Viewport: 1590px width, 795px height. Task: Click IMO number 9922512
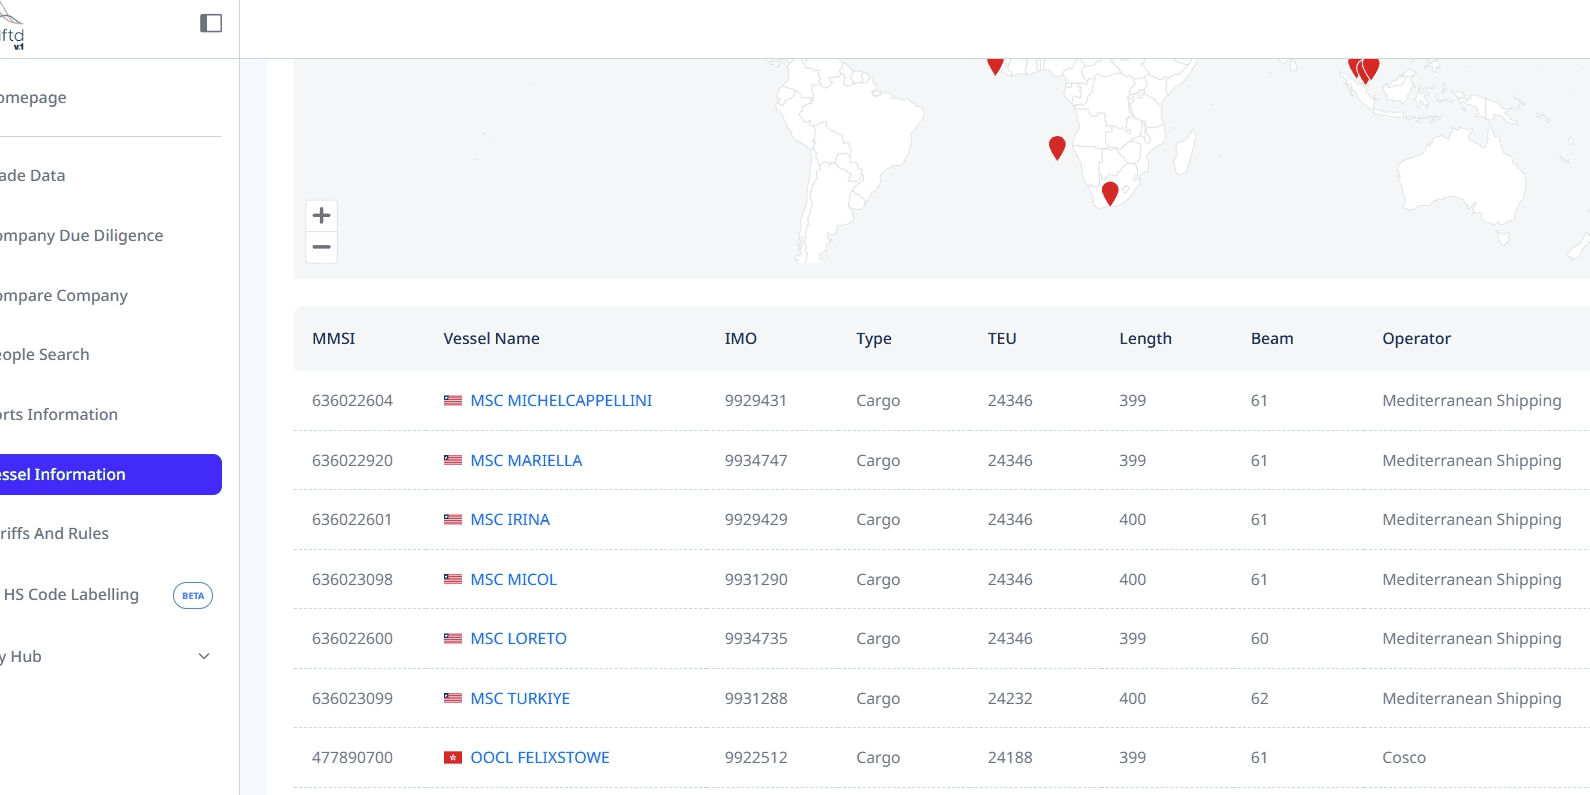756,757
